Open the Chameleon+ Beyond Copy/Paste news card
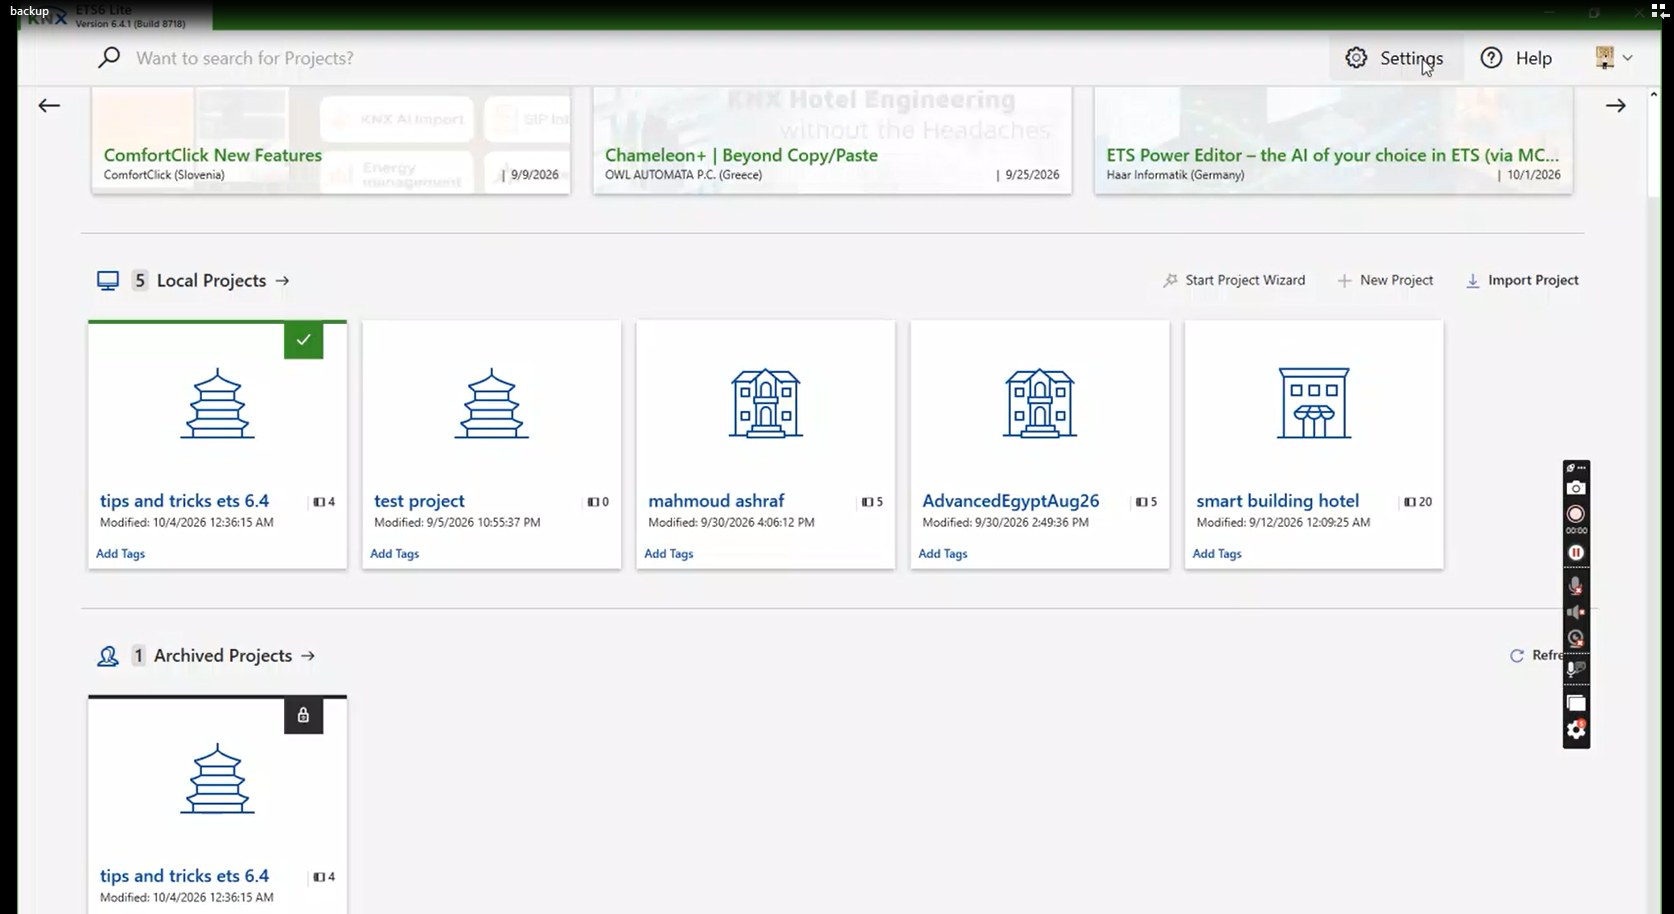The height and width of the screenshot is (914, 1674). point(832,140)
